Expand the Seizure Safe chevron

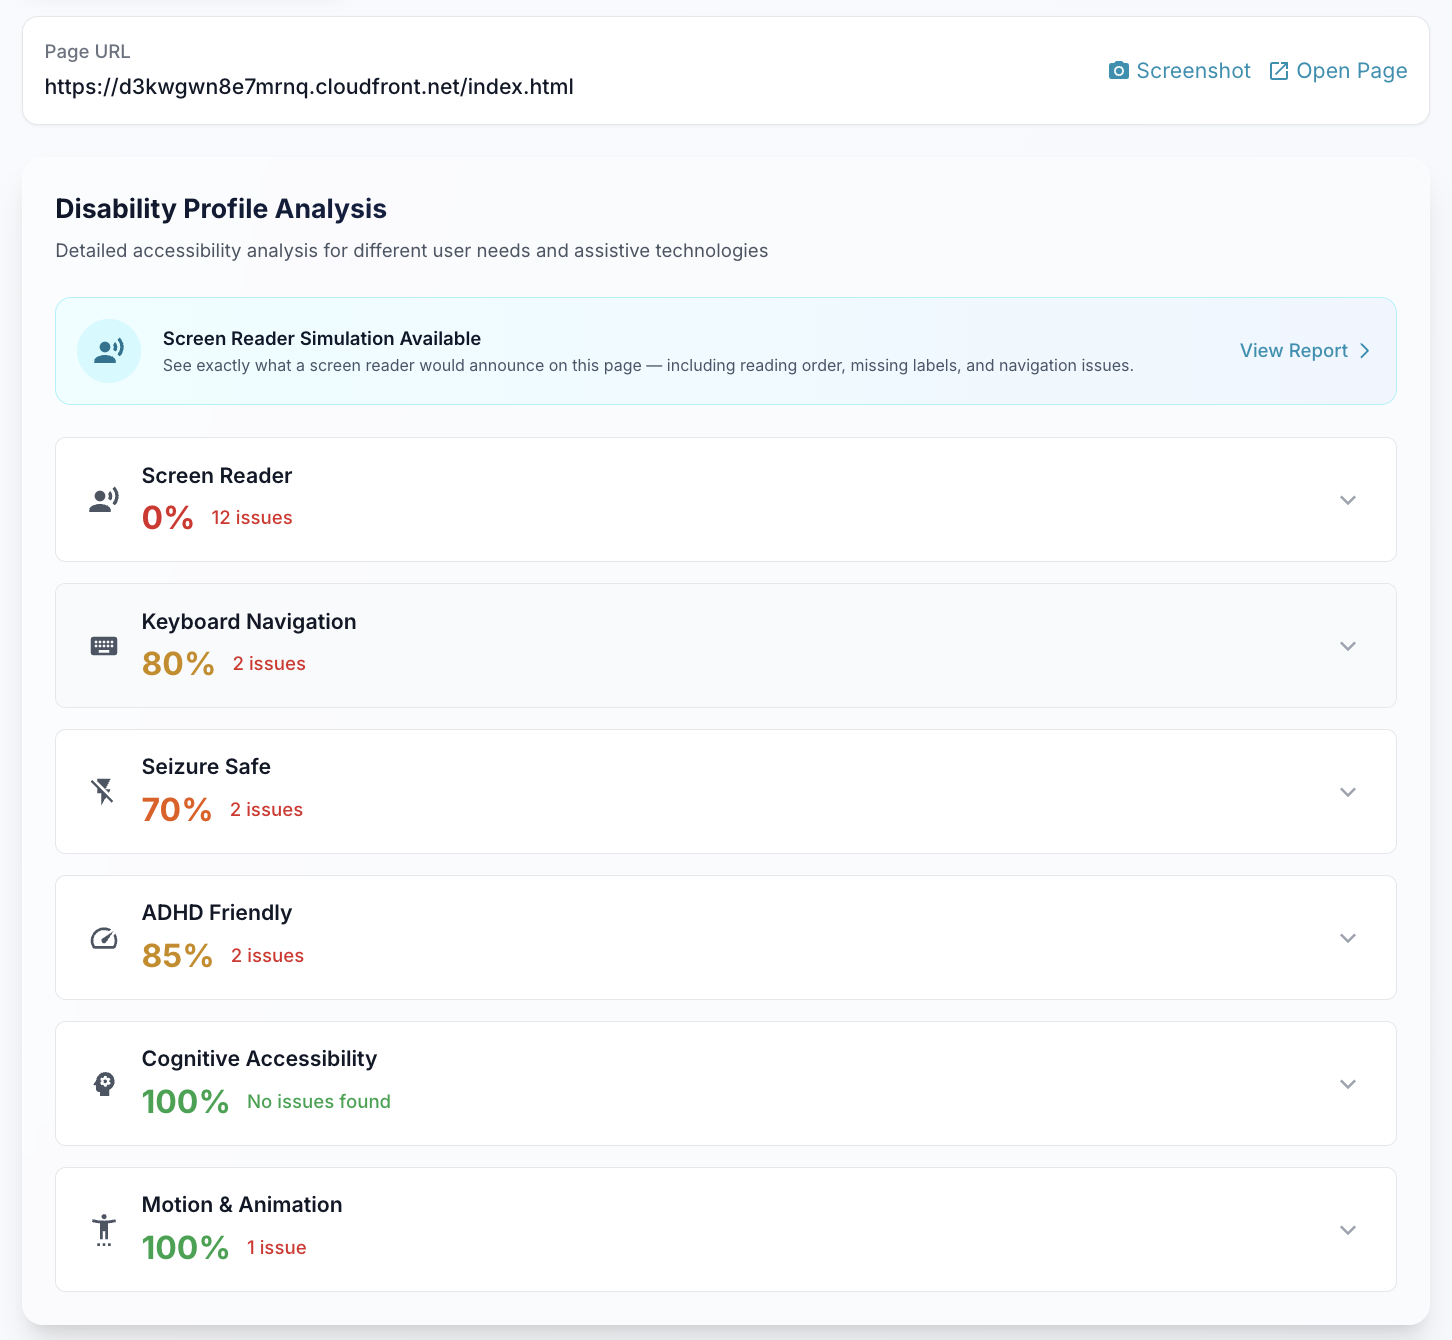[1348, 792]
